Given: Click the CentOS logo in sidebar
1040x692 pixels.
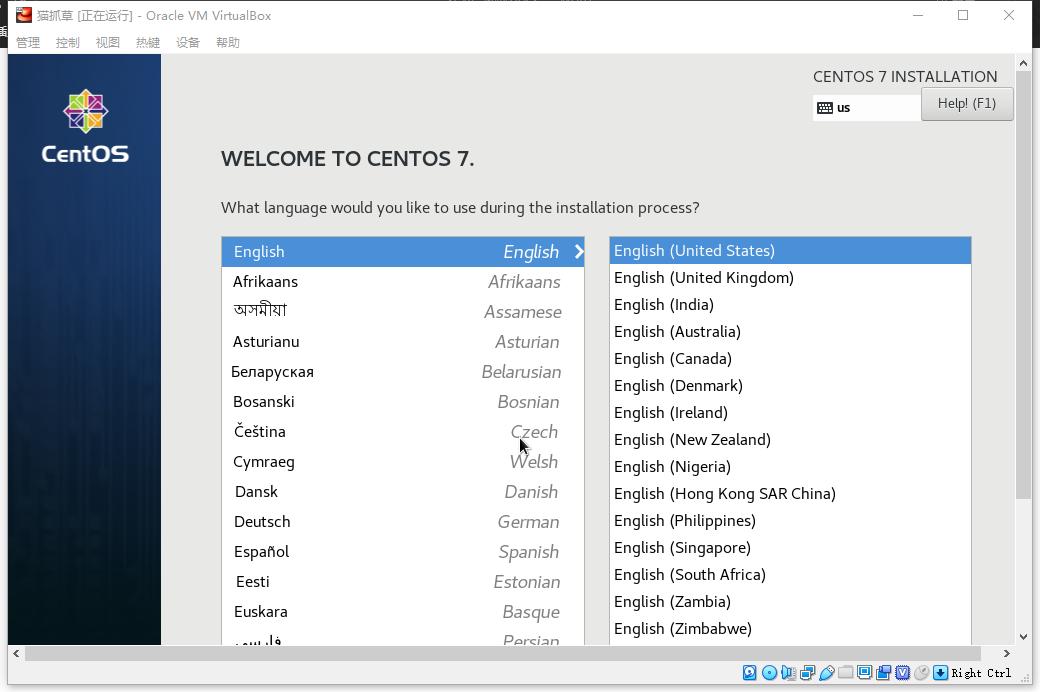Looking at the screenshot, I should (85, 126).
